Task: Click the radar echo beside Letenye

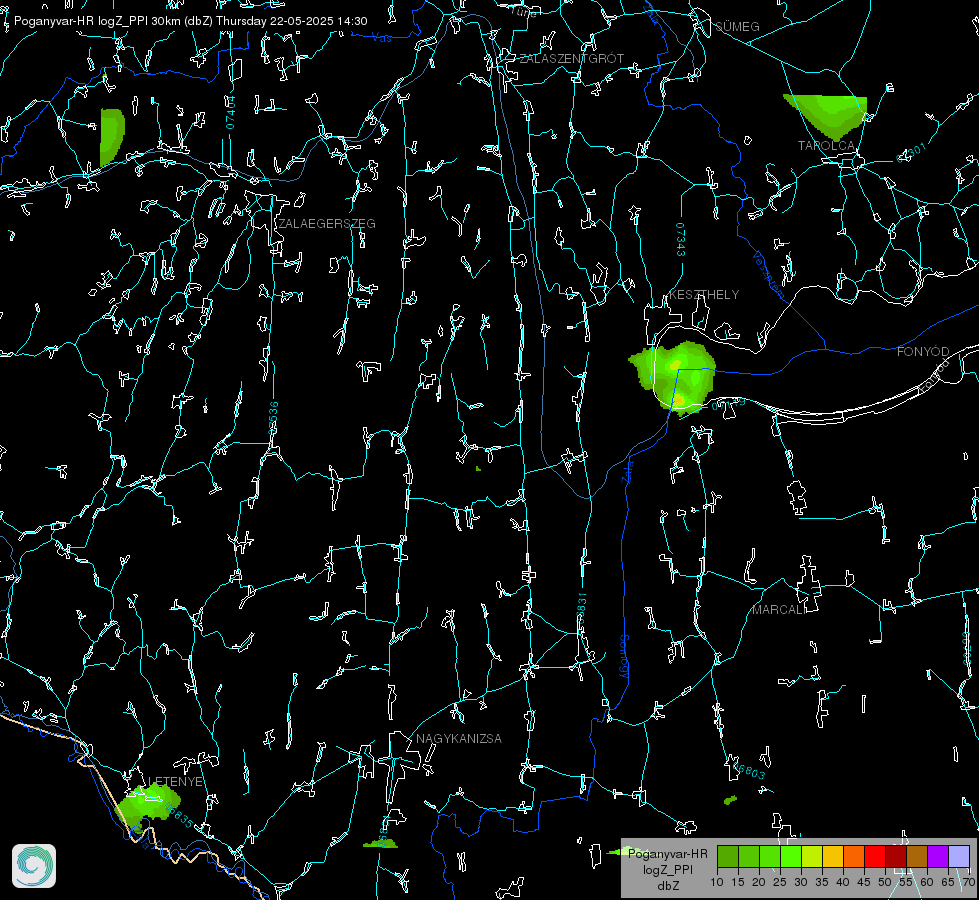Action: pyautogui.click(x=149, y=806)
